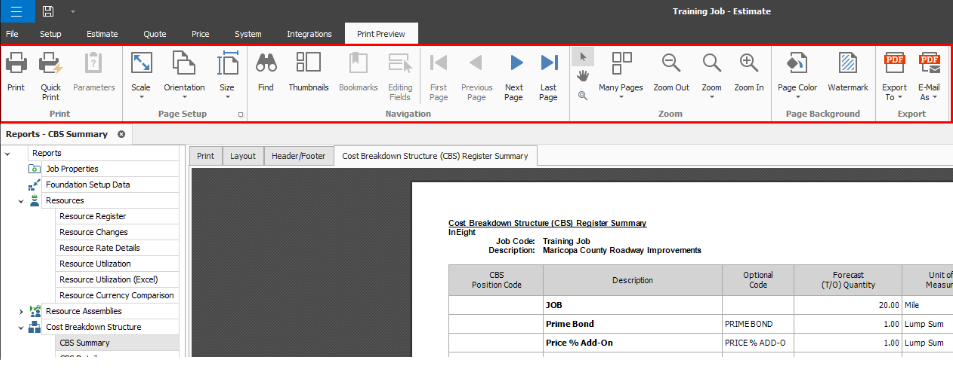Go to the Previous Page
953x374 pixels.
coord(477,76)
